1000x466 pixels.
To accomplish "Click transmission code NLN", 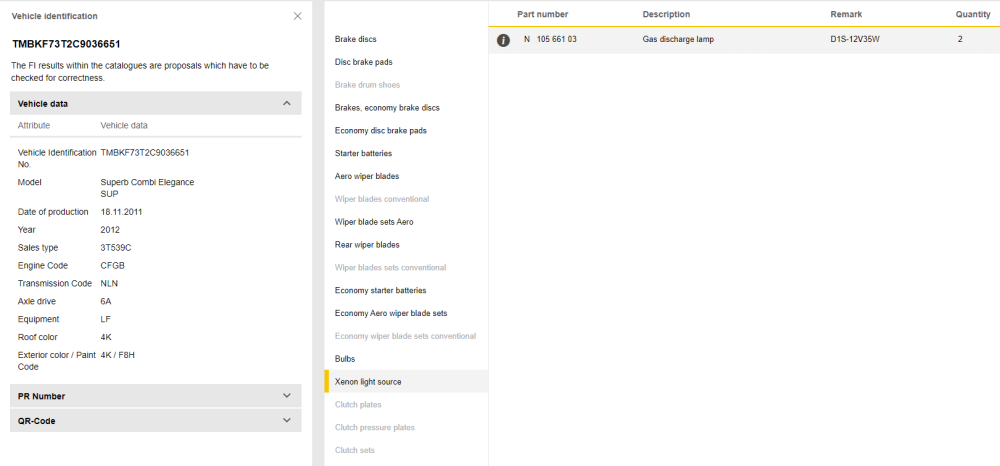I will click(x=109, y=283).
